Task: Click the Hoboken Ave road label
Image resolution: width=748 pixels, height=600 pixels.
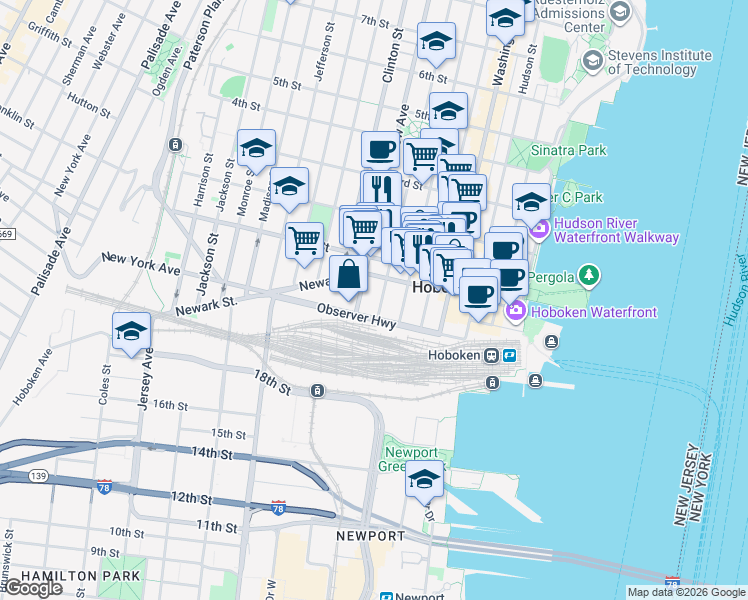Action: click(x=33, y=377)
